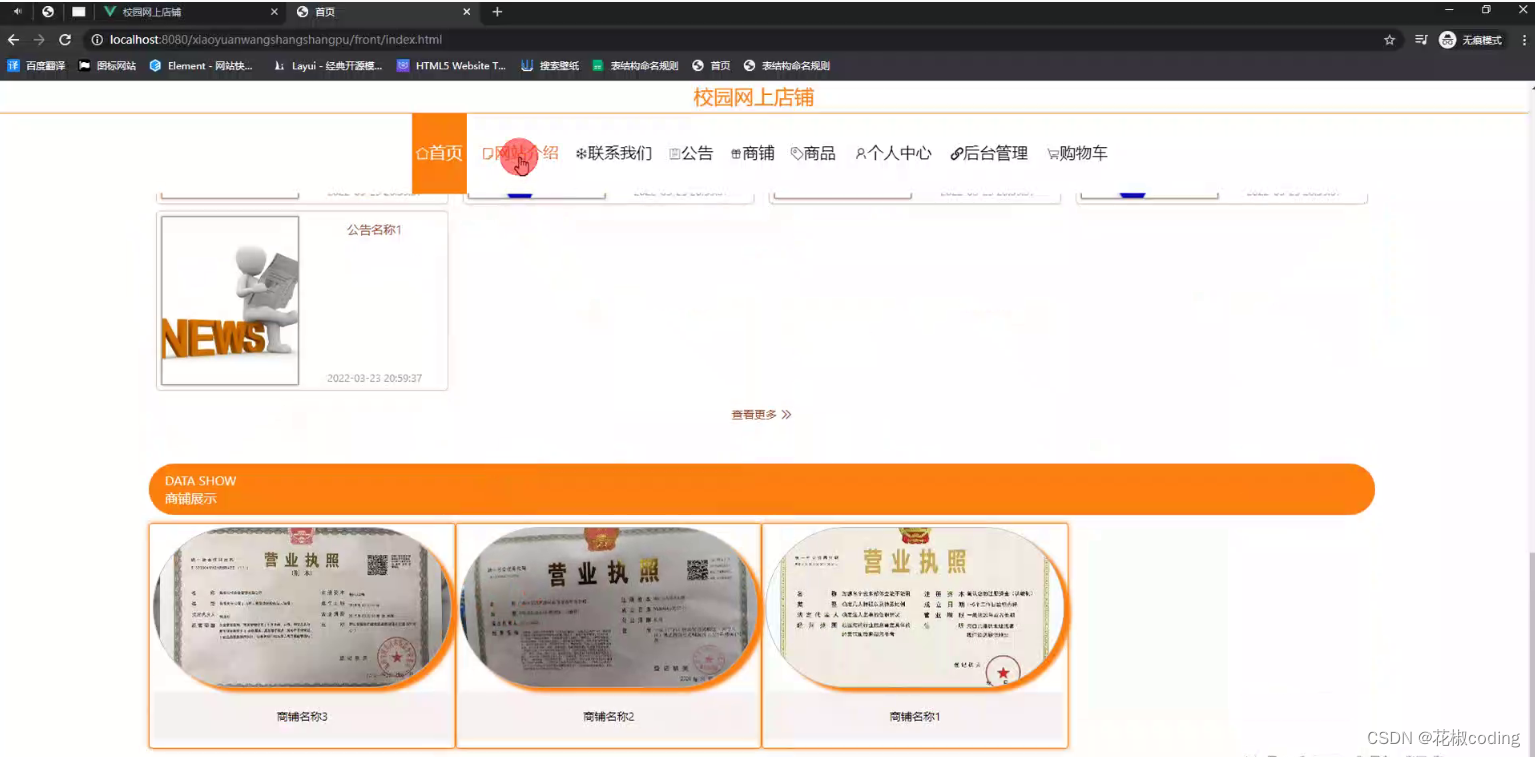Click the 查看更多 link
This screenshot has height=757, width=1535.
point(760,414)
